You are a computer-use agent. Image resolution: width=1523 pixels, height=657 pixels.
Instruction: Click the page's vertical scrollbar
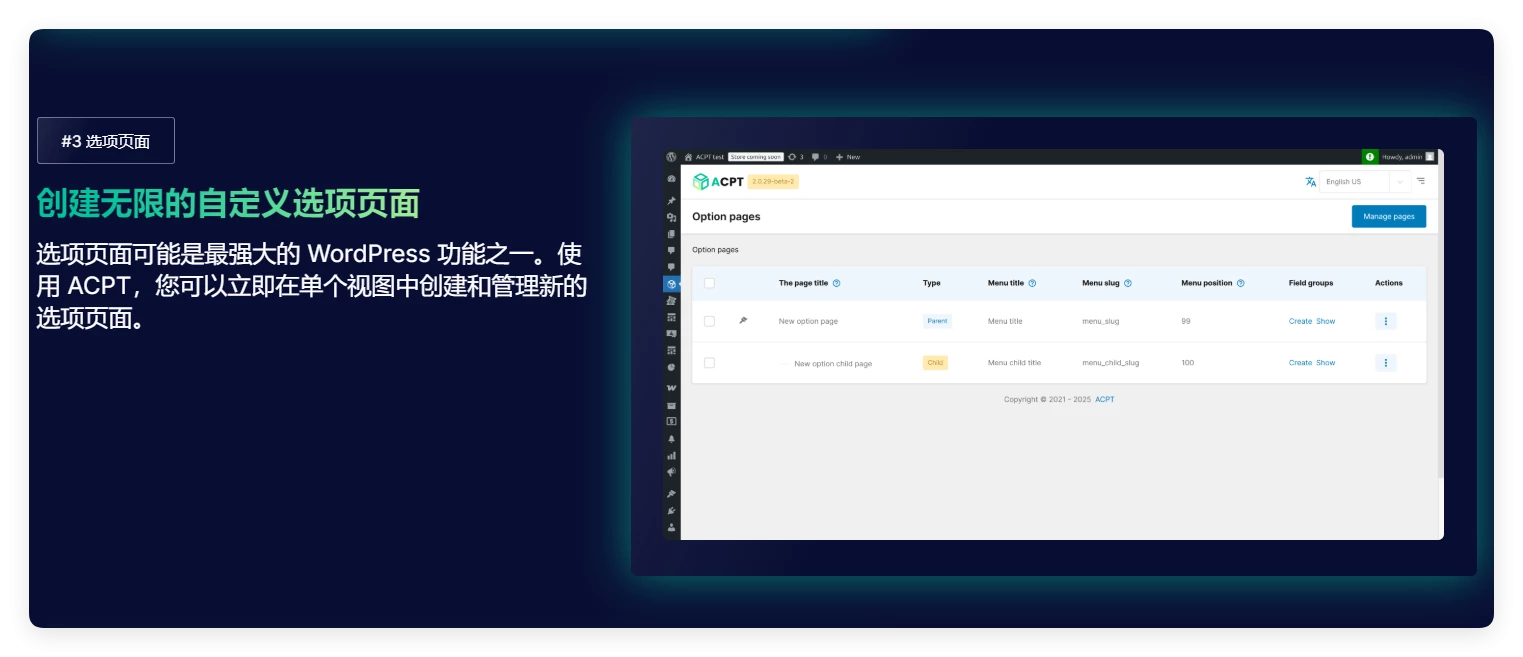tap(1440, 320)
